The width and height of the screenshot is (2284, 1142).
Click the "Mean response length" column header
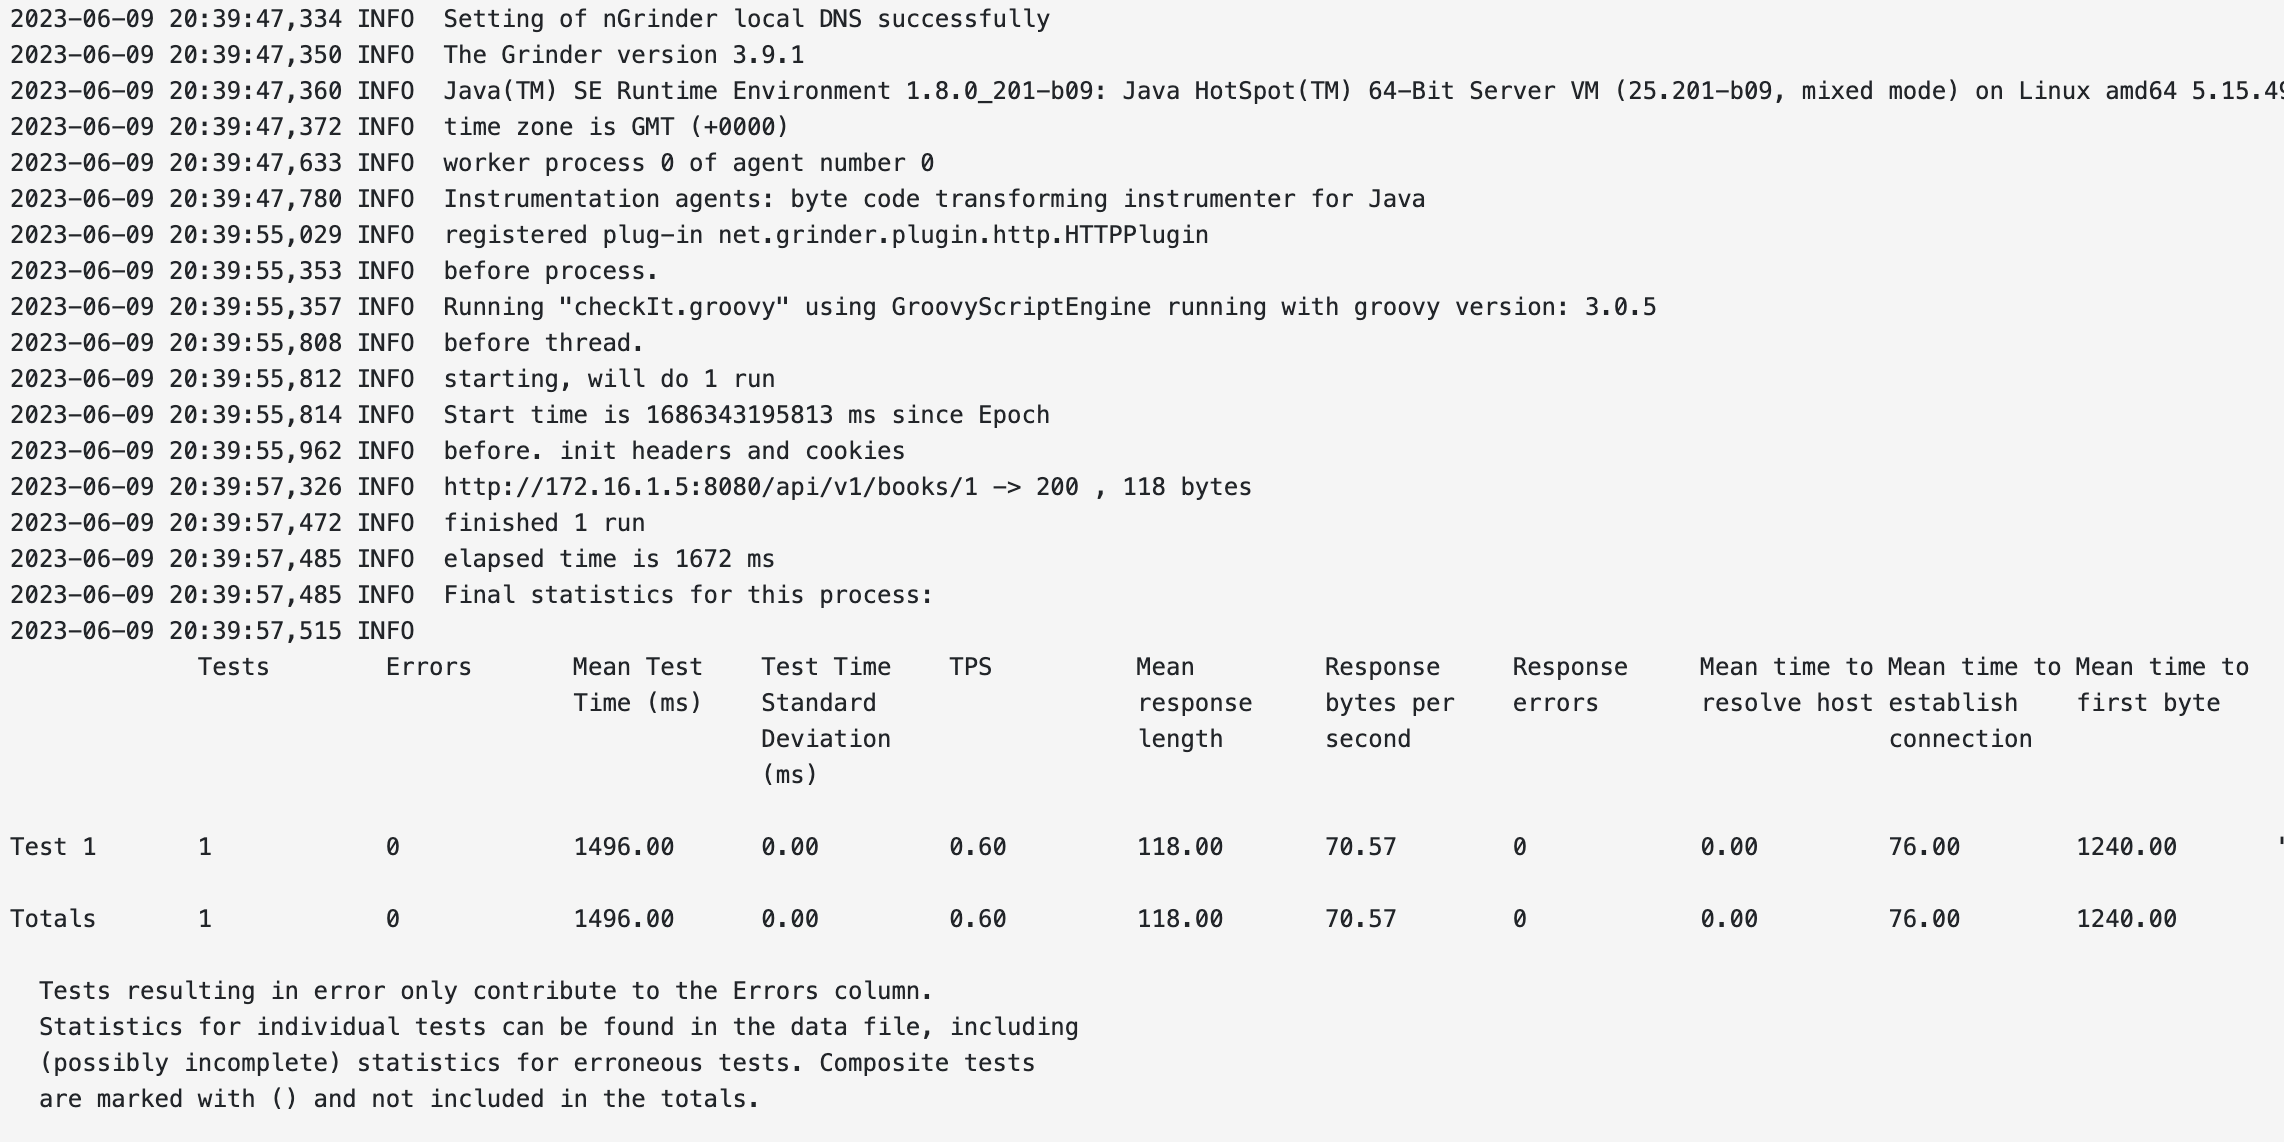(x=1194, y=703)
